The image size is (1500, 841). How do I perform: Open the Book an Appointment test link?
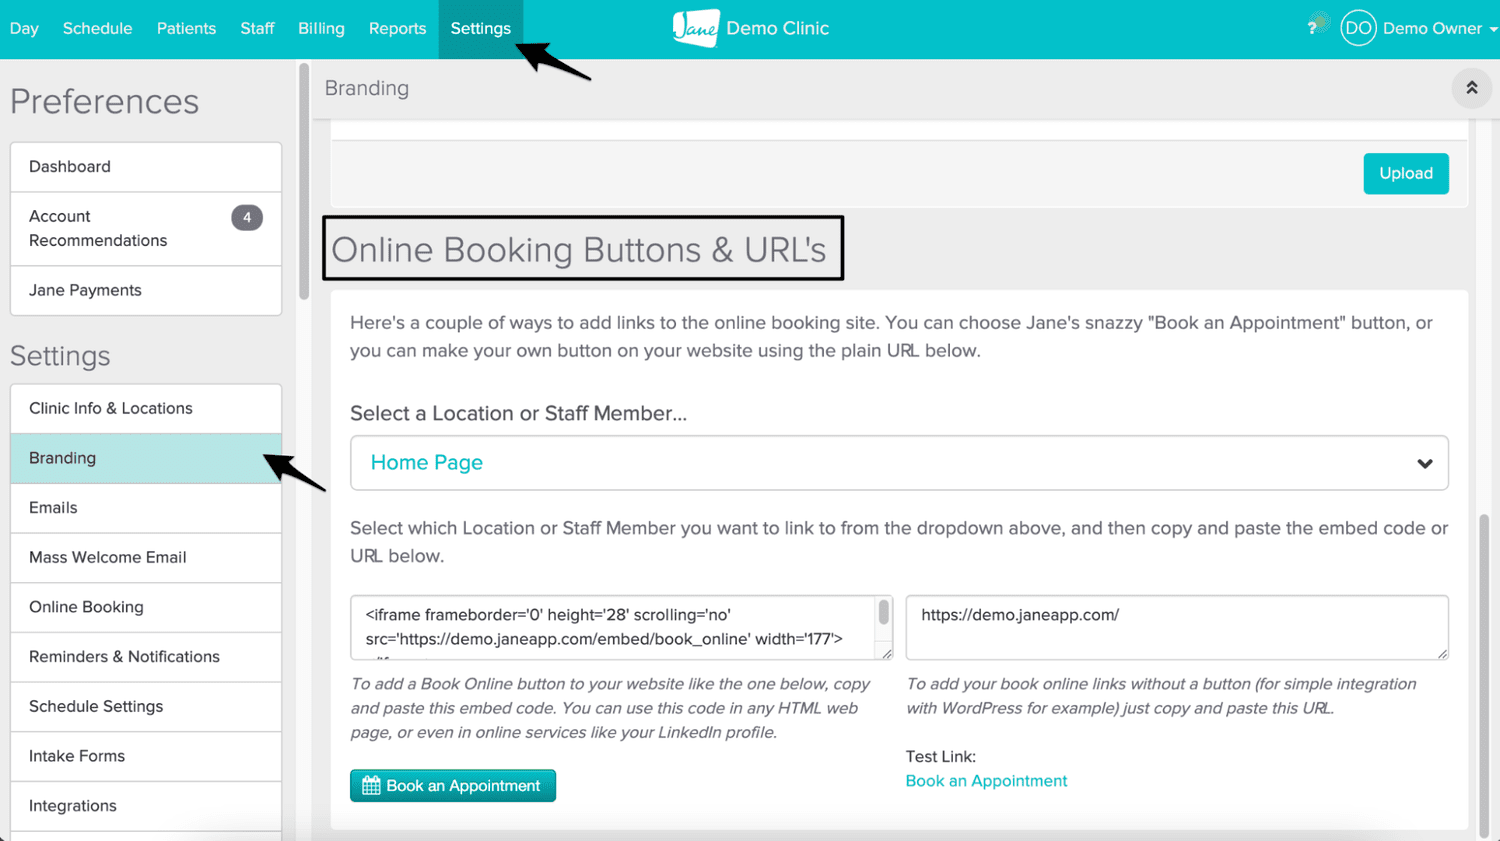click(x=986, y=781)
